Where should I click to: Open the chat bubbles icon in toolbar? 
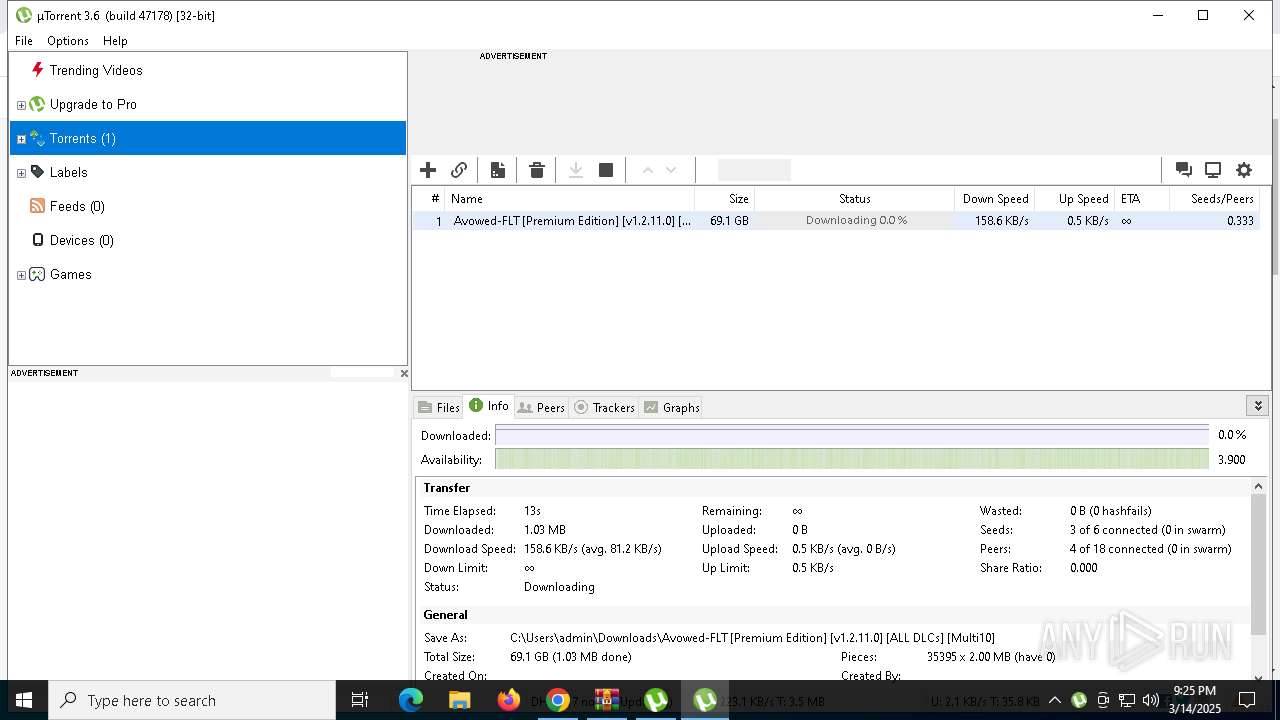click(1183, 170)
